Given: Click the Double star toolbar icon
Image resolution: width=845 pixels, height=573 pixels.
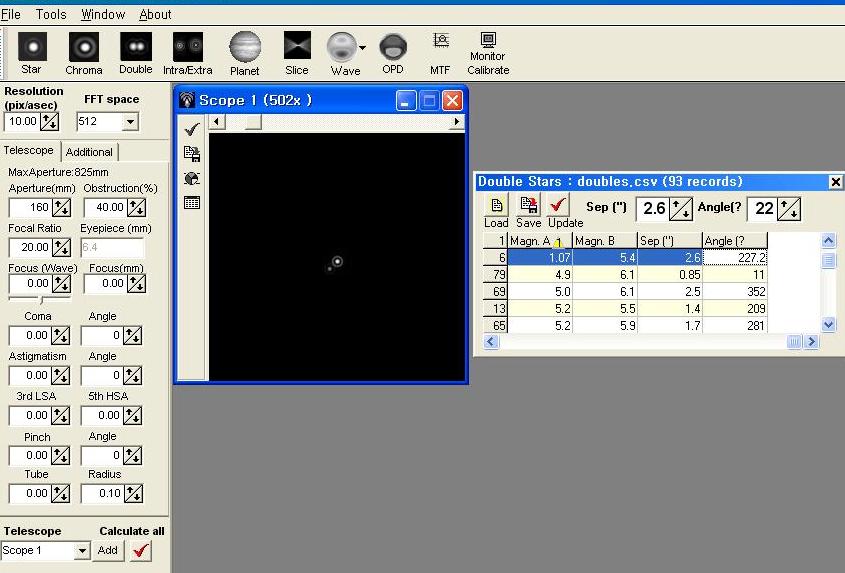Looking at the screenshot, I should 136,52.
